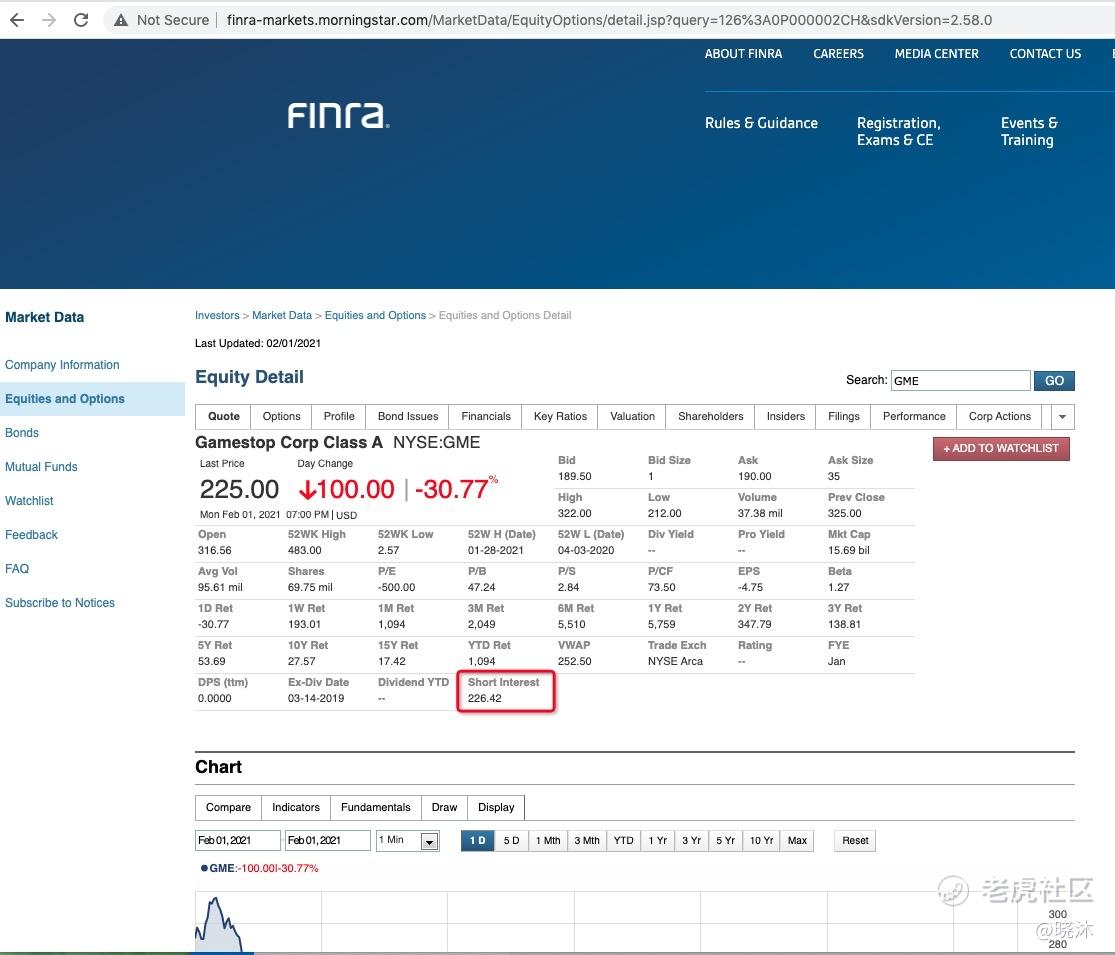Click Equities and Options breadcrumb link

pos(375,315)
